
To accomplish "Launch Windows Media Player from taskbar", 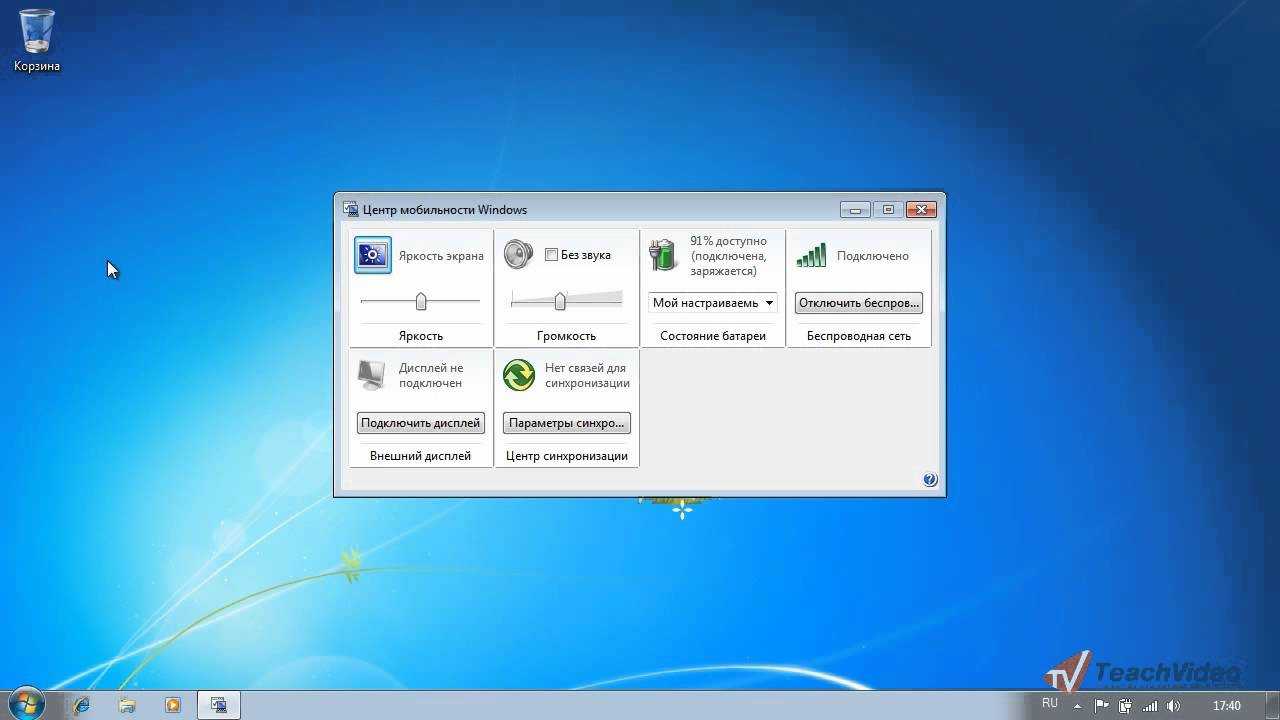I will pos(173,705).
